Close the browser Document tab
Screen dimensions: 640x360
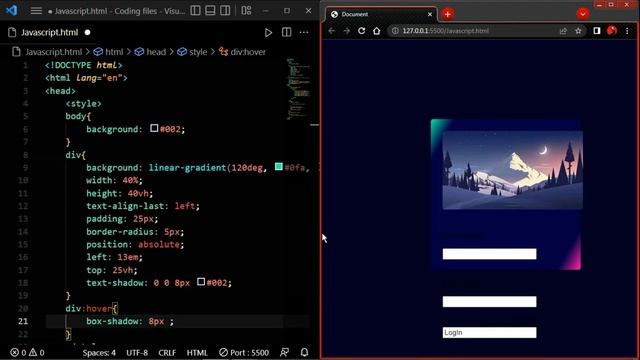click(430, 14)
